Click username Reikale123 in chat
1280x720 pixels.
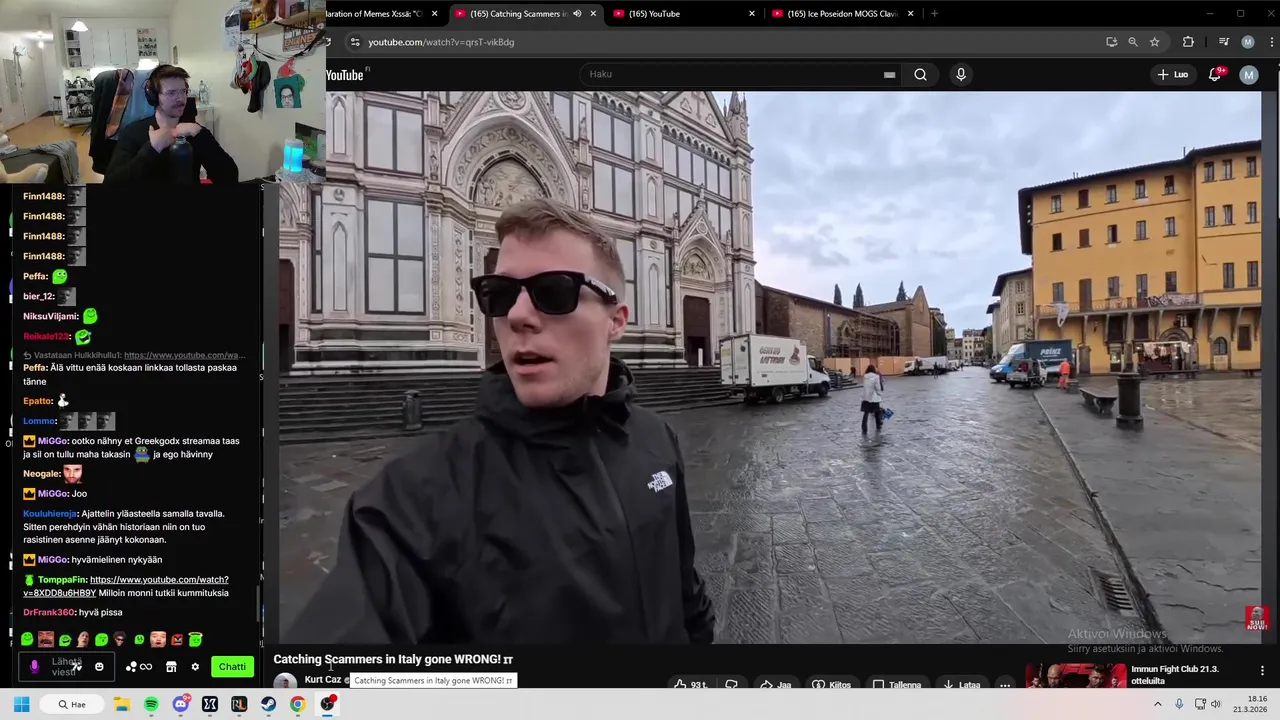coord(47,337)
